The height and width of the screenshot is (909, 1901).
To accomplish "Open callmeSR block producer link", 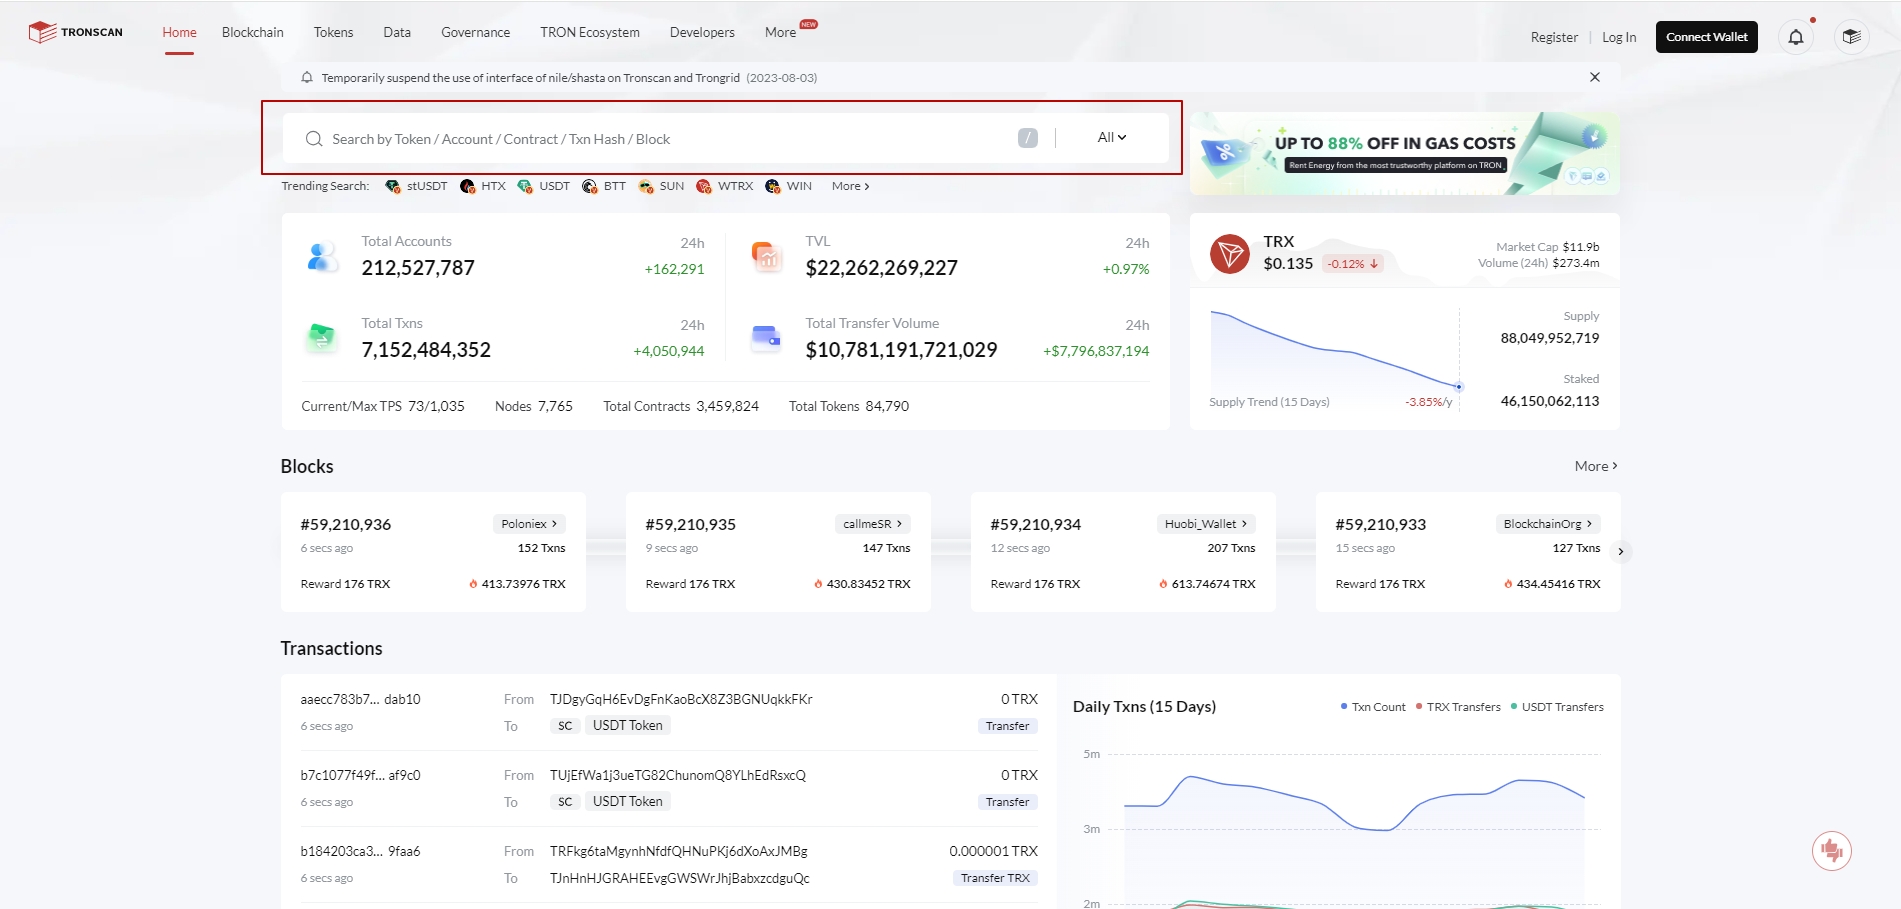I will click(872, 524).
